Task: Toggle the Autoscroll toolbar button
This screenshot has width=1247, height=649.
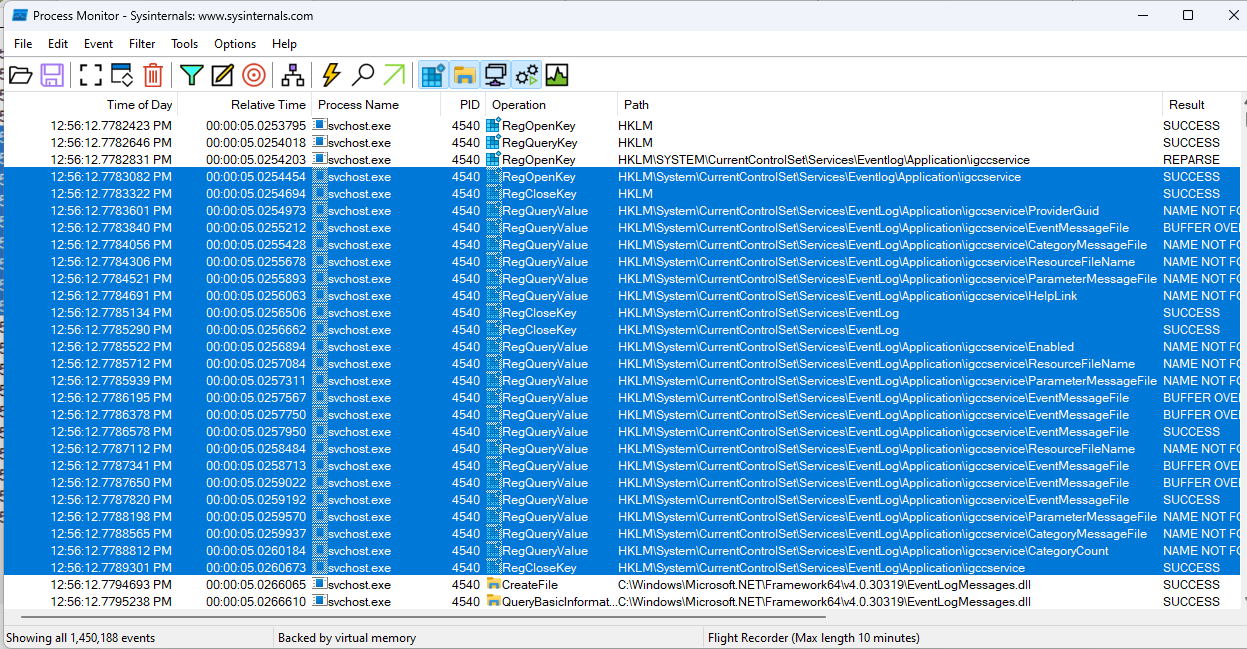Action: [x=122, y=75]
